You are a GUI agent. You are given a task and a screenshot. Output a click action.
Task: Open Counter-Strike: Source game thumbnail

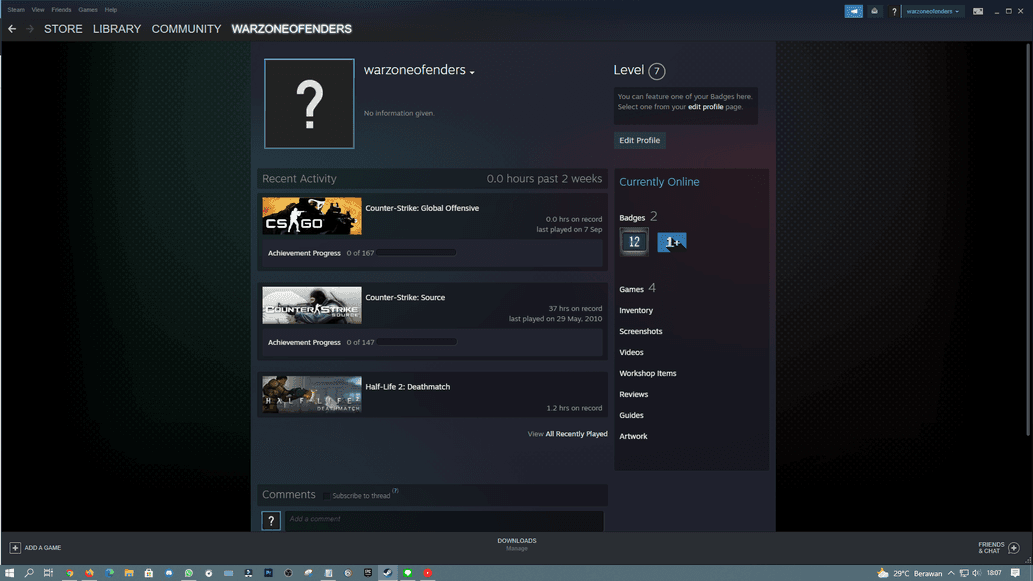(312, 305)
